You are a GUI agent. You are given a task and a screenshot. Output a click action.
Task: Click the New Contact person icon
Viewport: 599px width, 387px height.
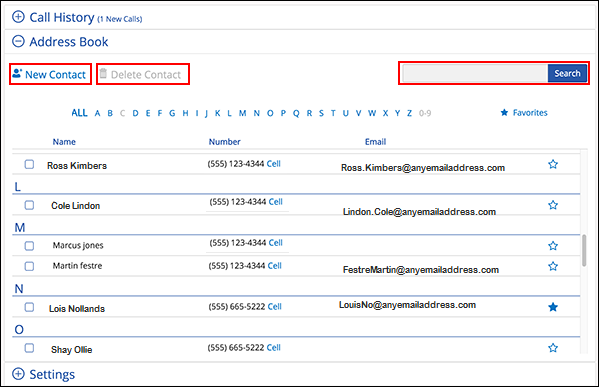point(17,73)
